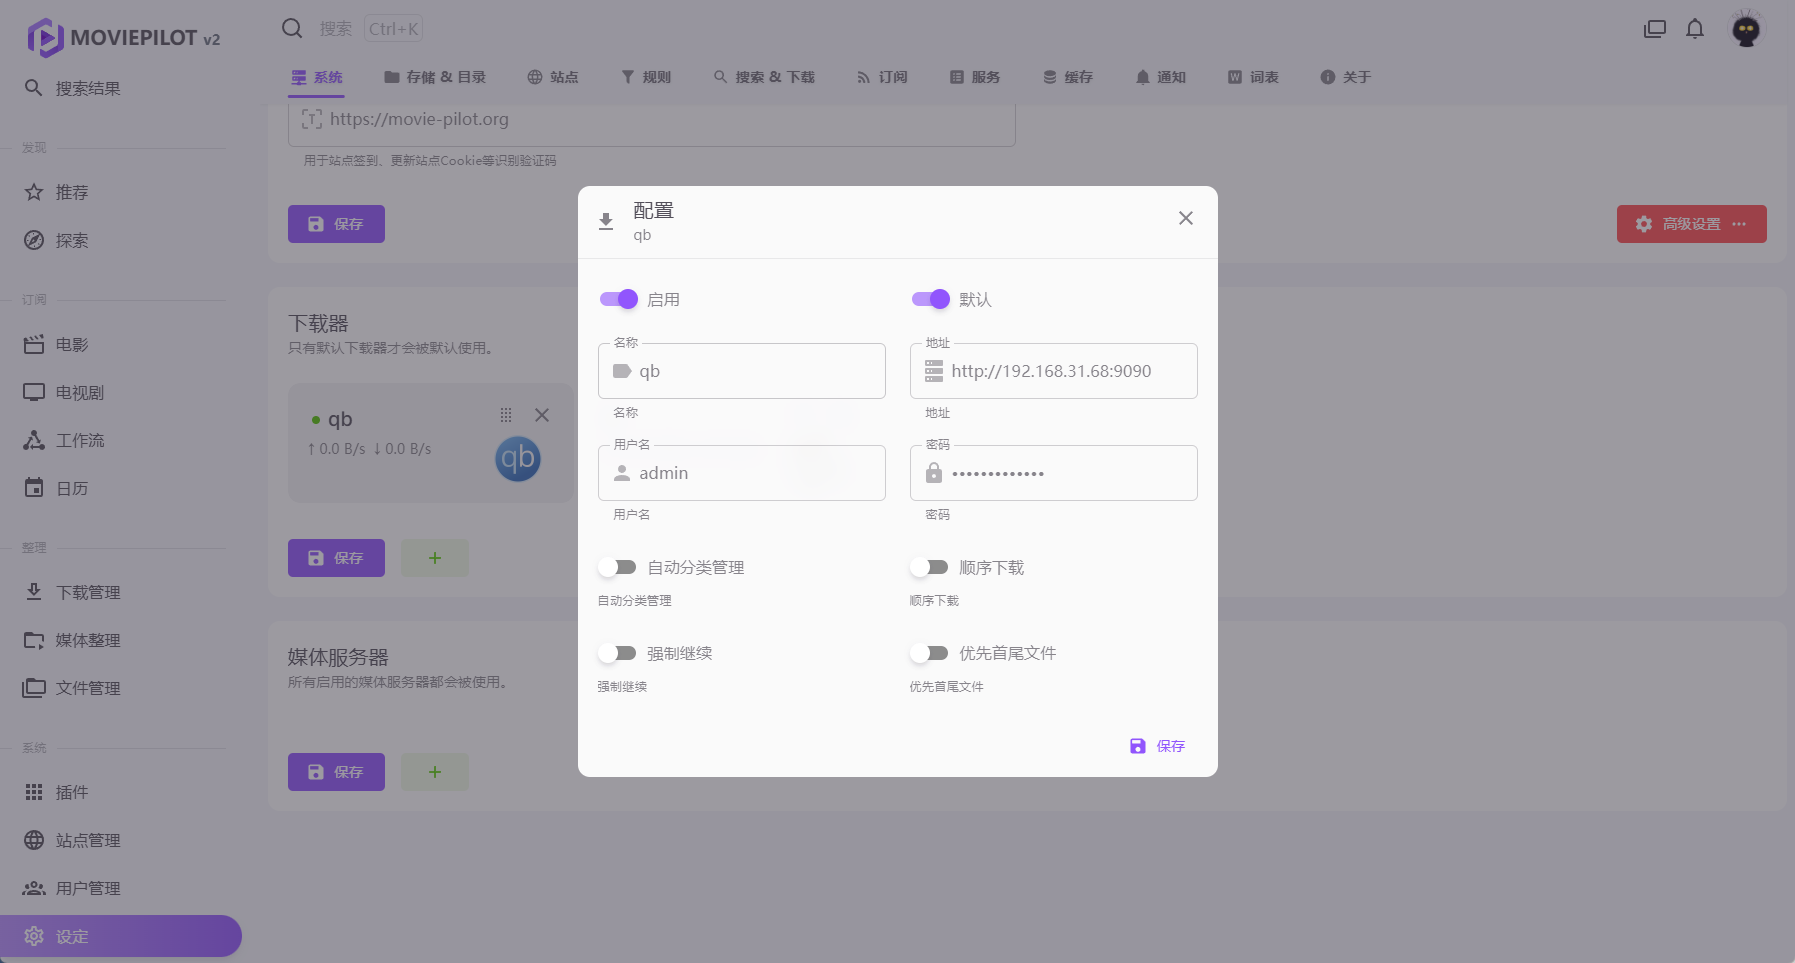Turn on the 优先首尾文件 switch
The width and height of the screenshot is (1795, 963).
coord(930,653)
